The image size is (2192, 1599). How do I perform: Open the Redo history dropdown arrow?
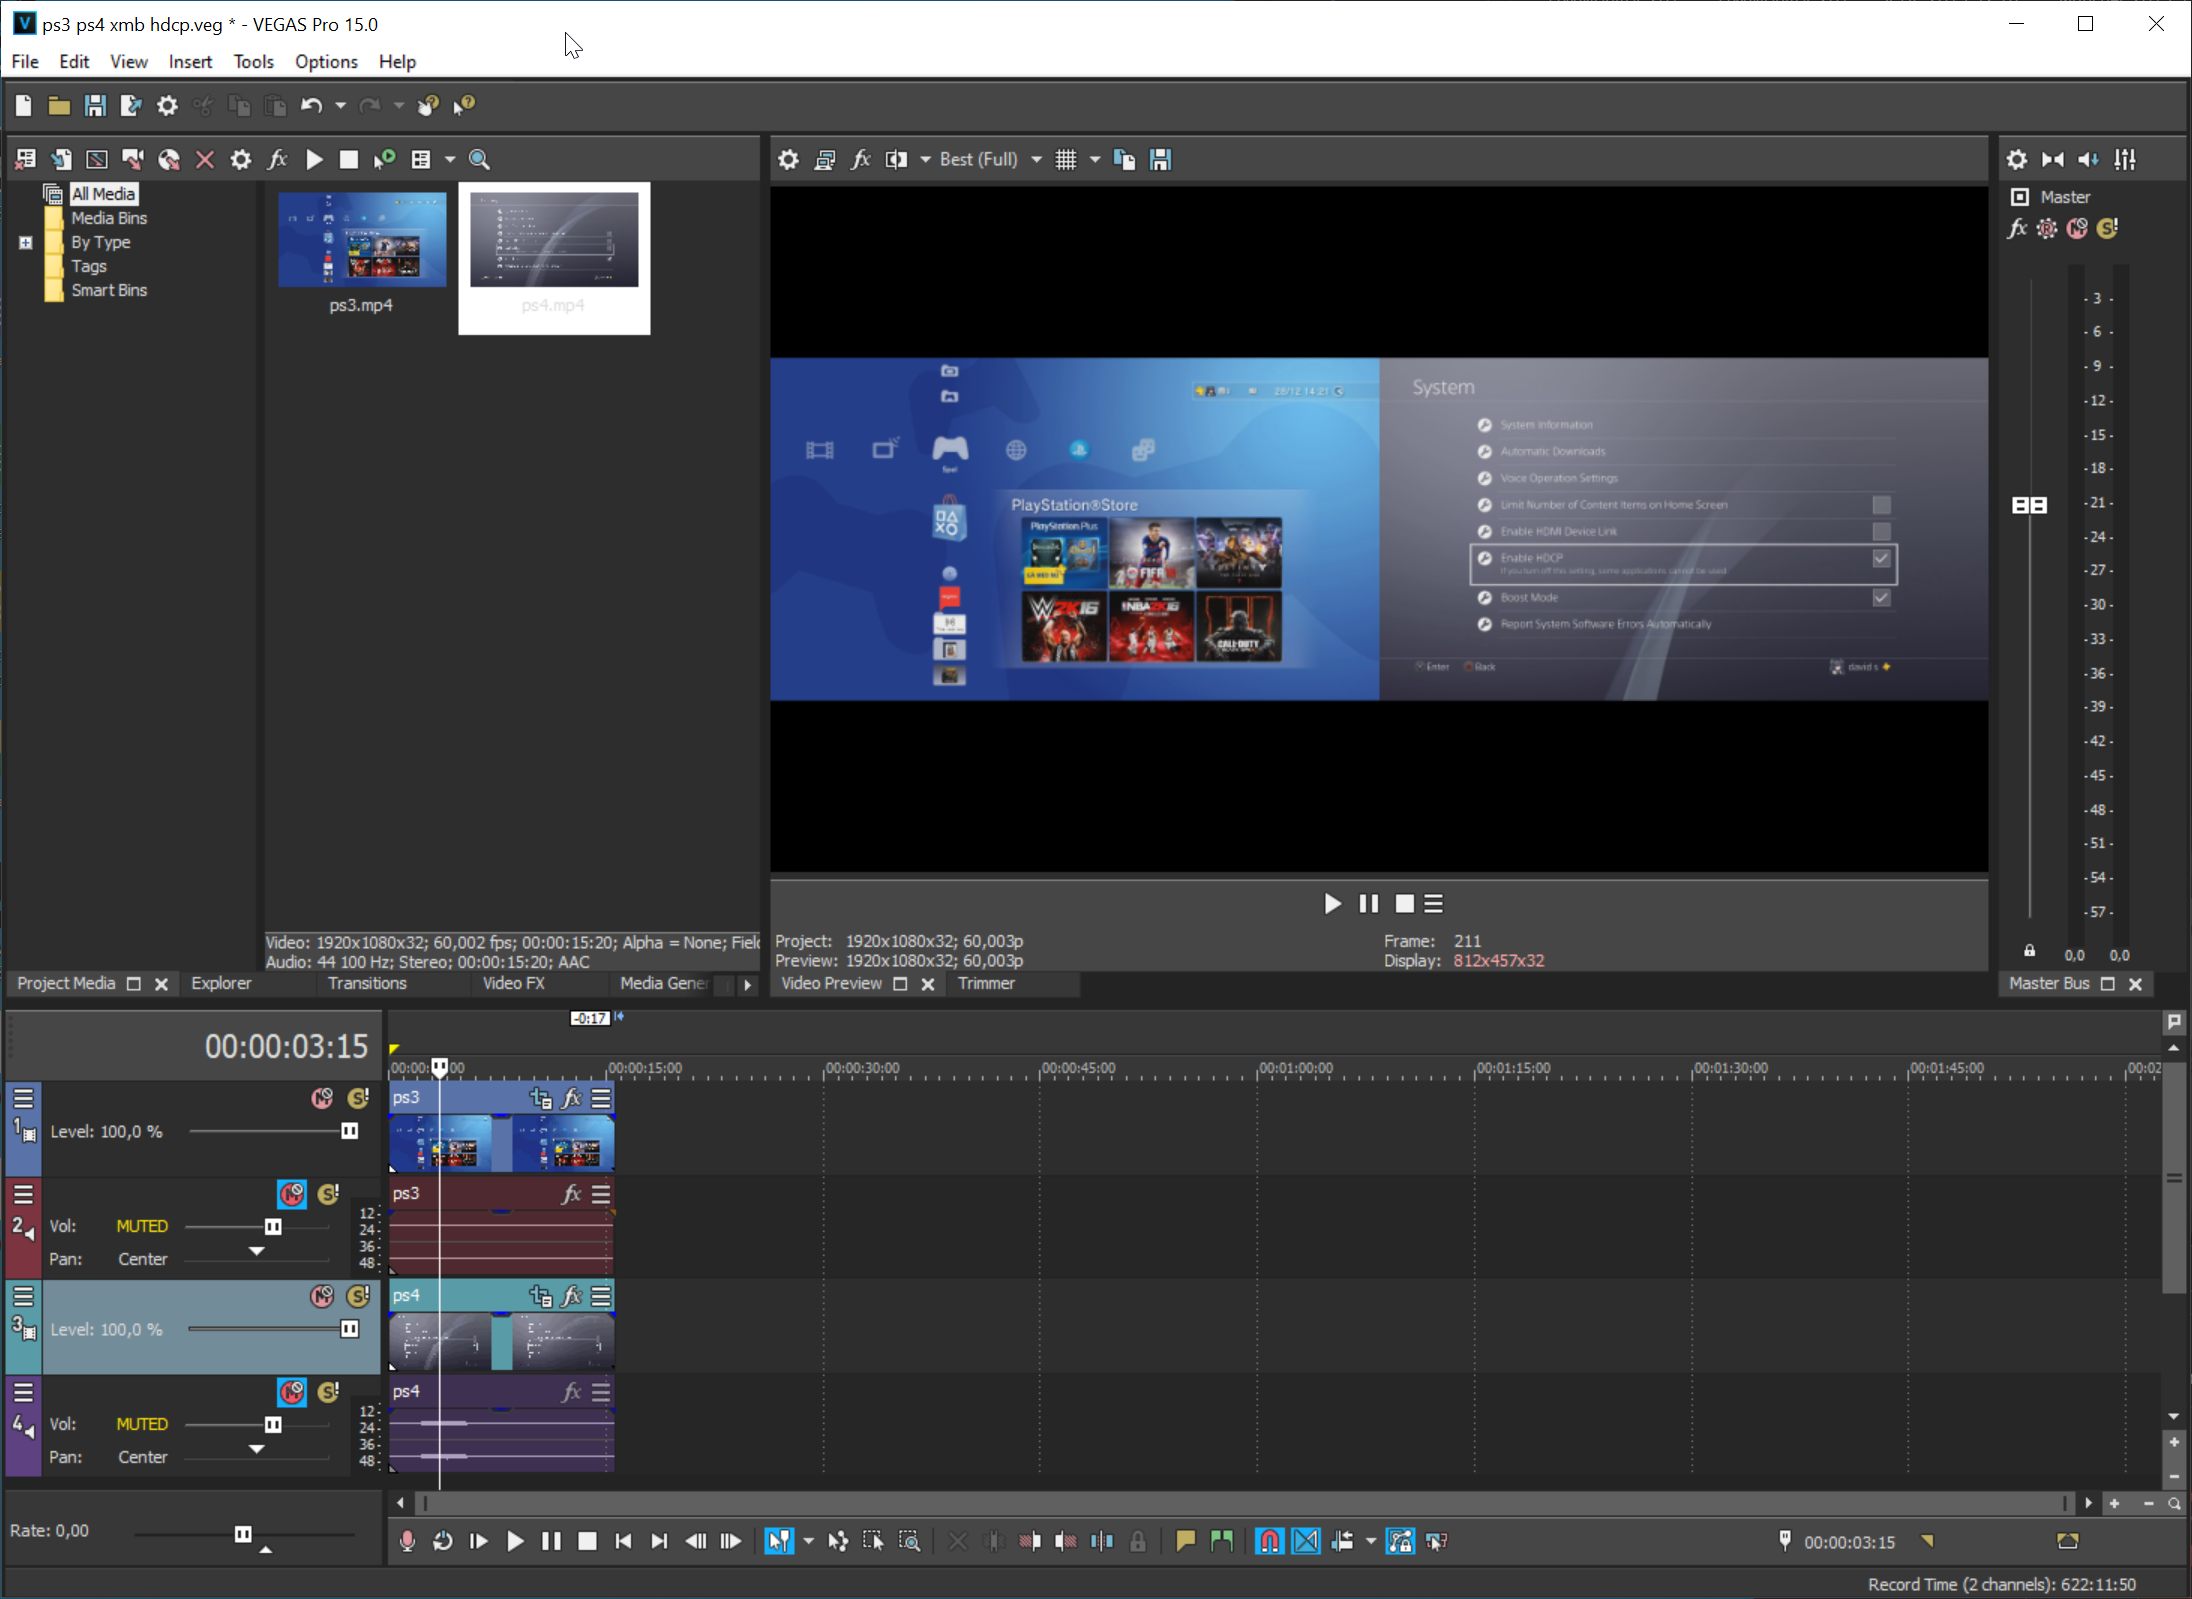tap(398, 105)
